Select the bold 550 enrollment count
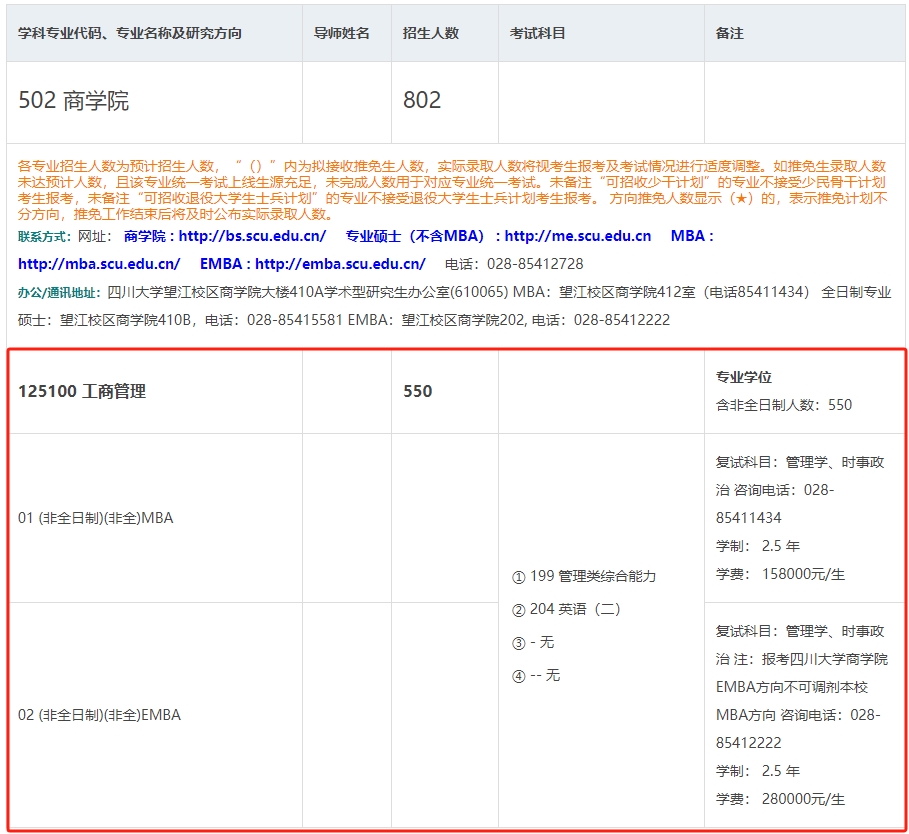This screenshot has height=834, width=909. pos(417,391)
